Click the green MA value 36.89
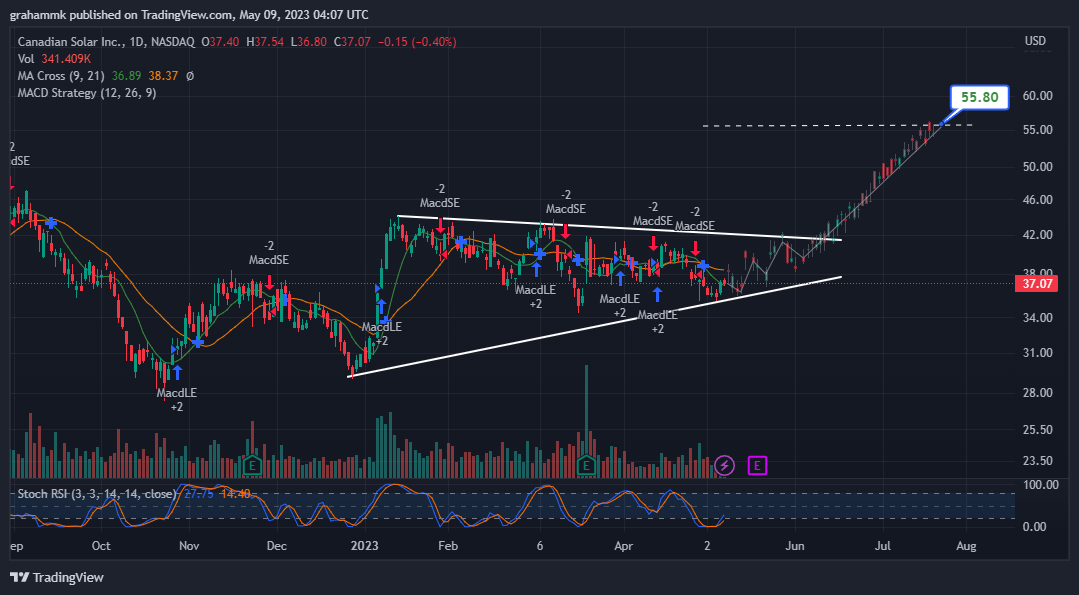The height and width of the screenshot is (595, 1079). pyautogui.click(x=126, y=76)
